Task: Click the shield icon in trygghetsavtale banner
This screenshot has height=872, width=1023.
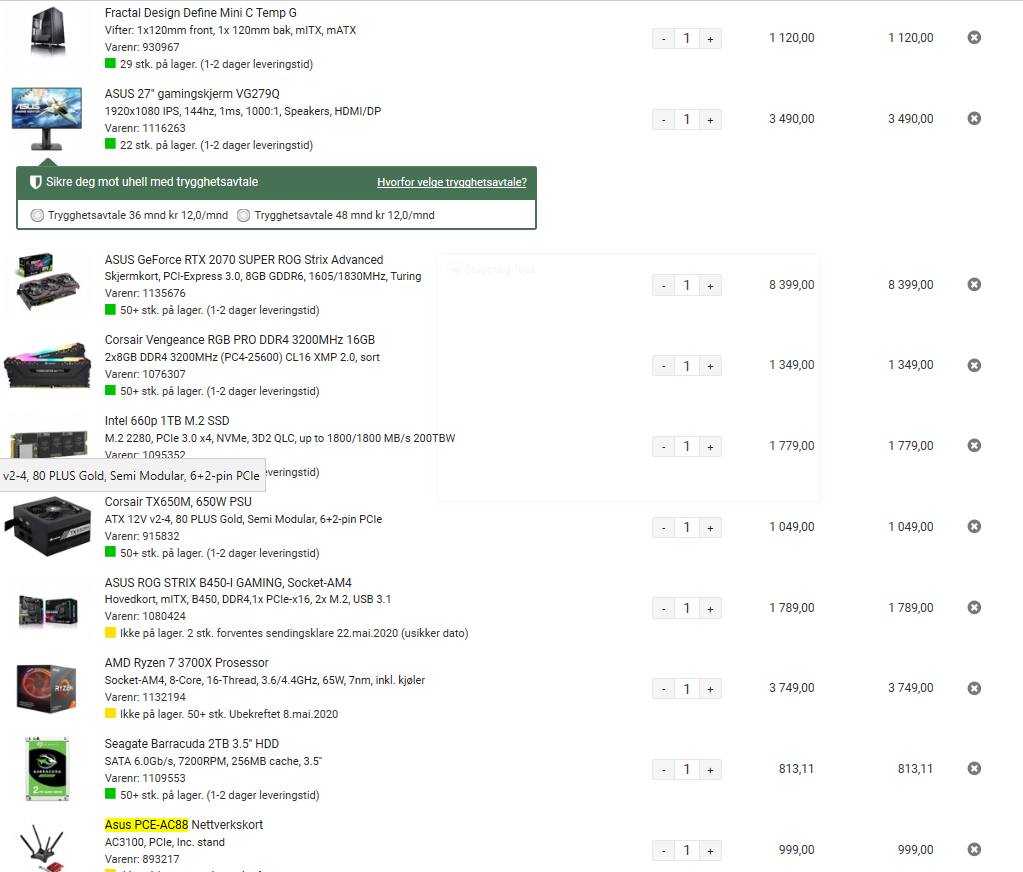Action: pos(36,182)
